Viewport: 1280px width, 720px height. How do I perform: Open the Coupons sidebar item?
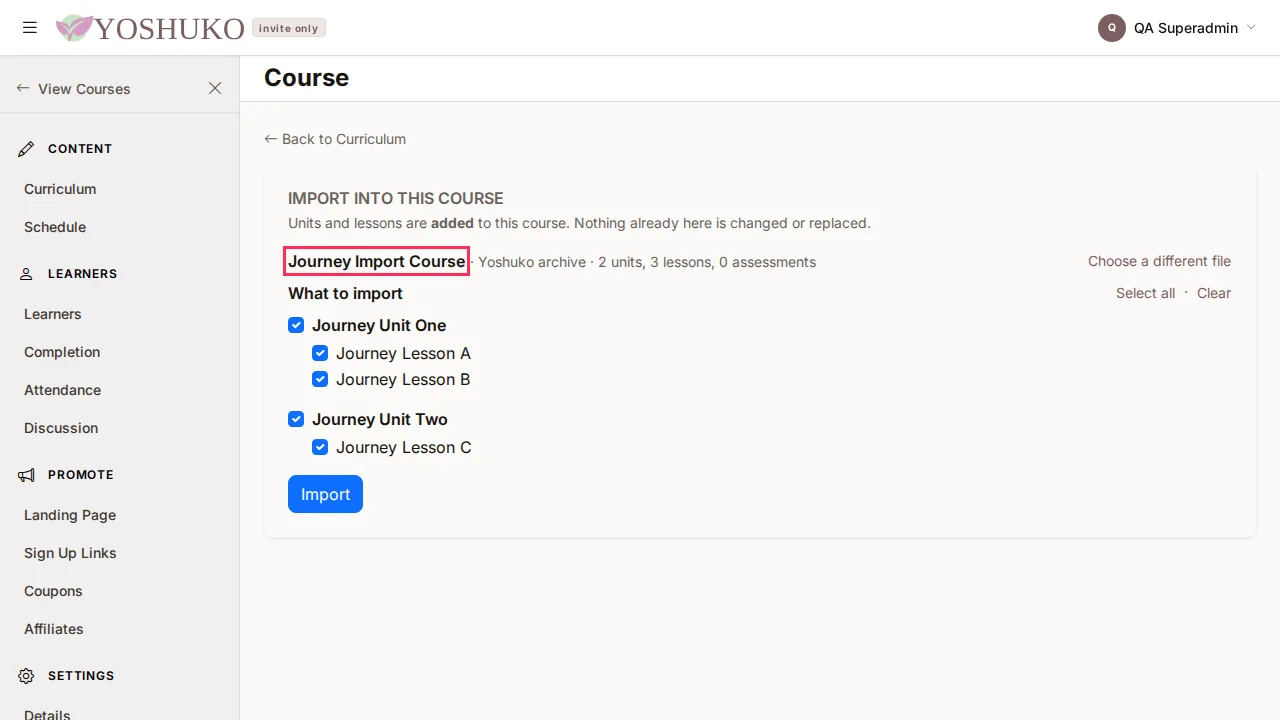coord(53,591)
